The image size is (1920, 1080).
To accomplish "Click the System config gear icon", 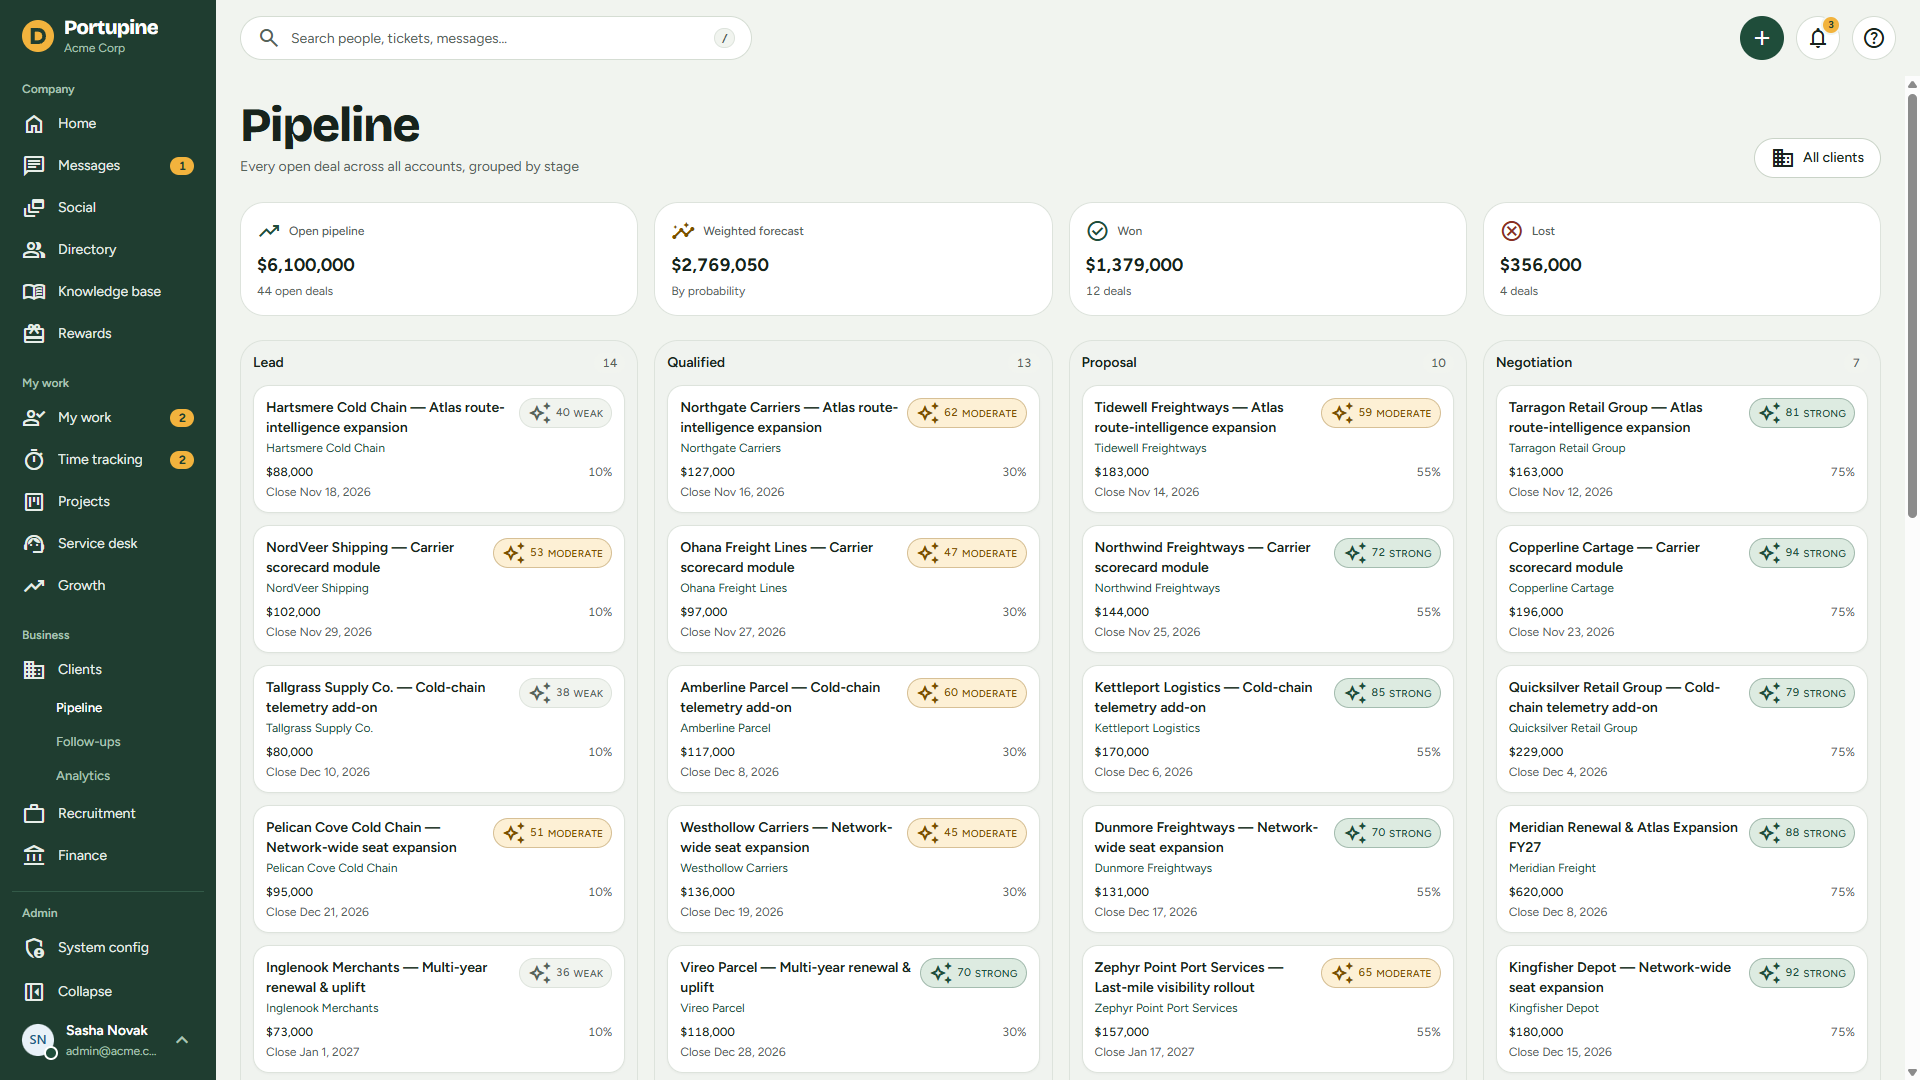I will (x=34, y=948).
